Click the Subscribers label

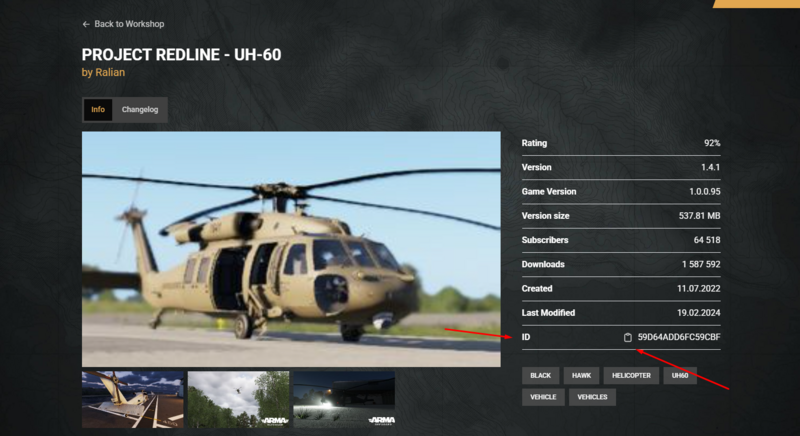click(x=545, y=240)
